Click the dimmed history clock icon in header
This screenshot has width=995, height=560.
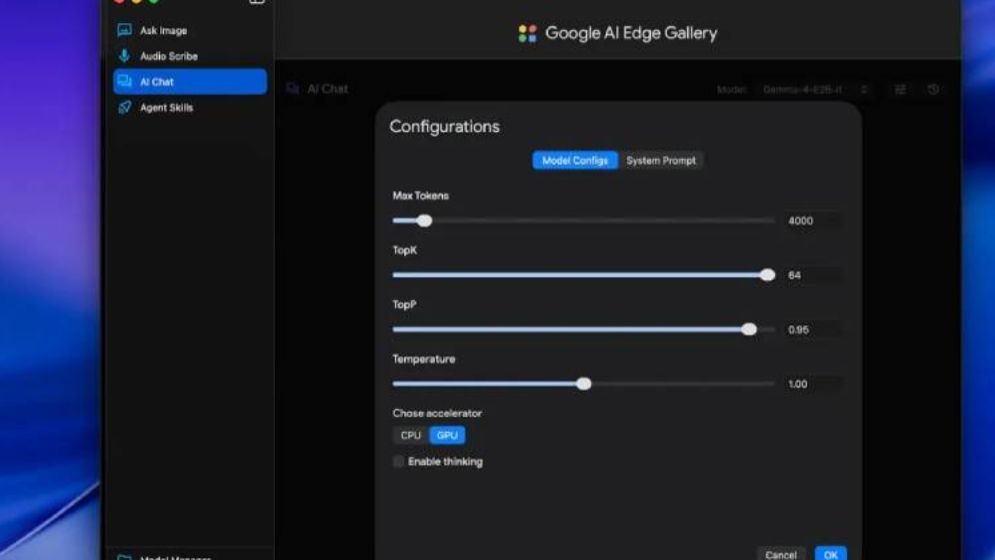[x=933, y=90]
